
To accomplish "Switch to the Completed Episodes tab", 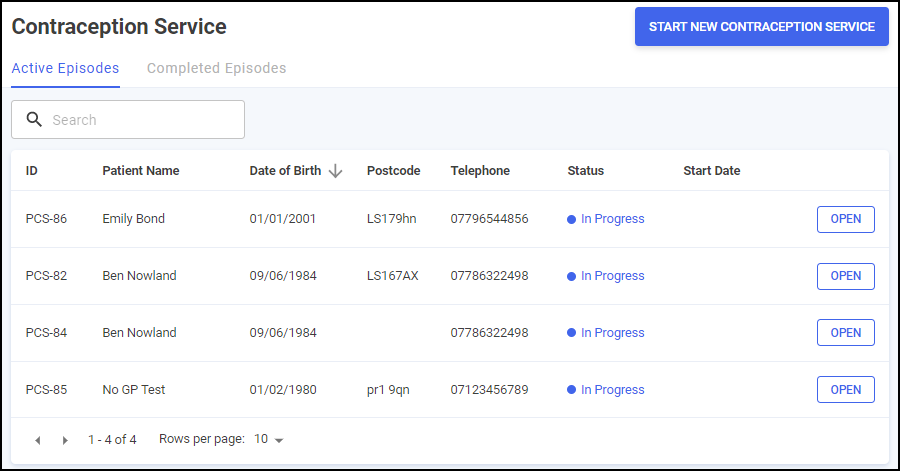I will [216, 68].
